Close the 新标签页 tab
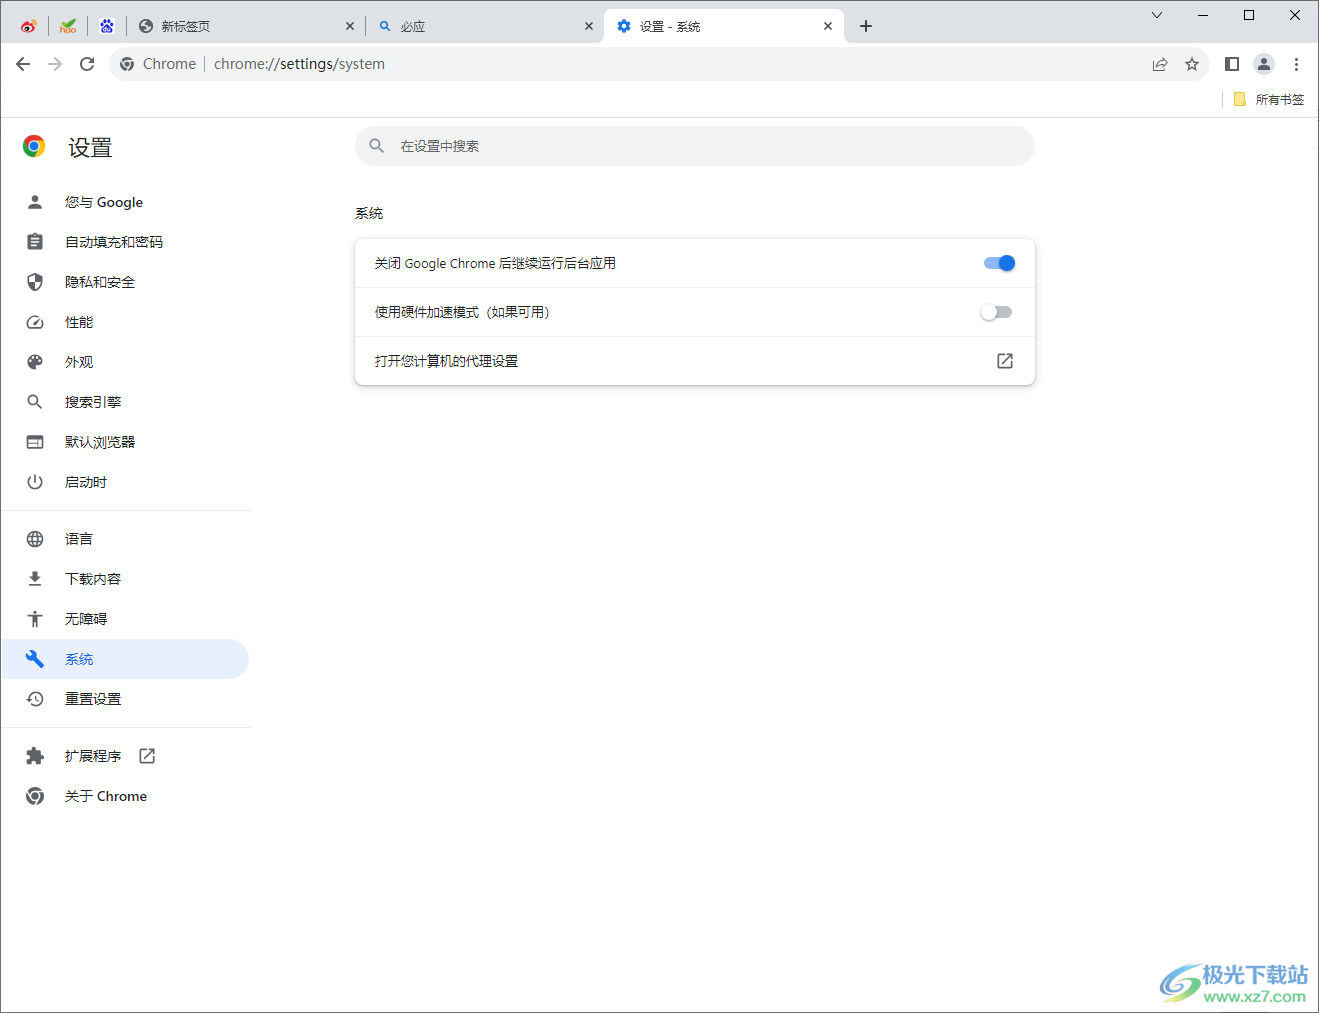 tap(350, 26)
